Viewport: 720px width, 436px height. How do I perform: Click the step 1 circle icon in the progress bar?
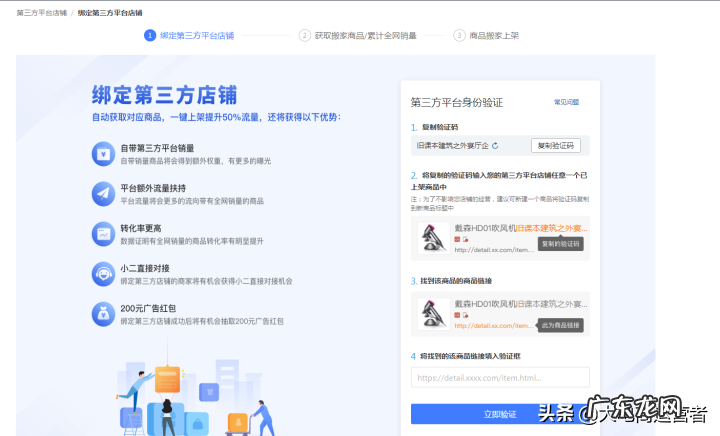[150, 35]
